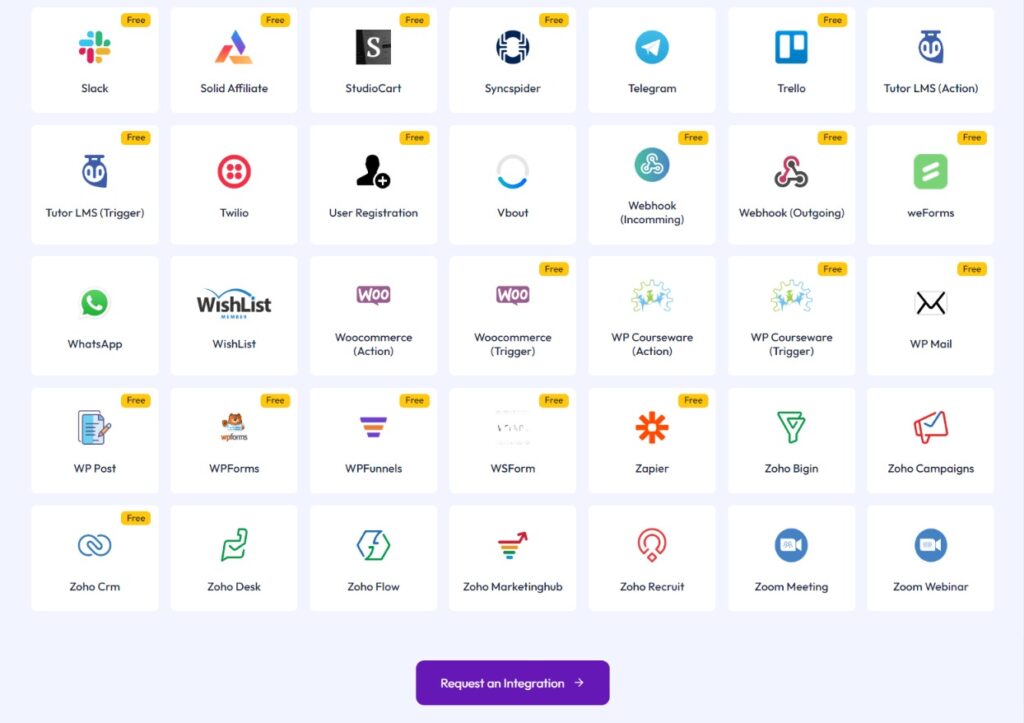This screenshot has width=1024, height=723.
Task: Click the Zapier orange asterisk icon
Action: click(x=652, y=428)
